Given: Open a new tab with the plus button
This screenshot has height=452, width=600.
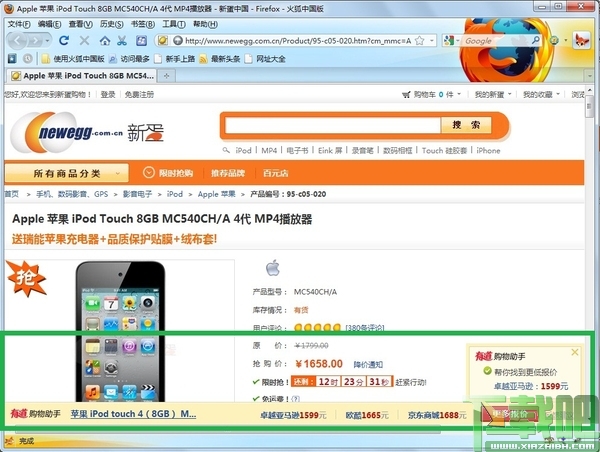Looking at the screenshot, I should coord(166,76).
